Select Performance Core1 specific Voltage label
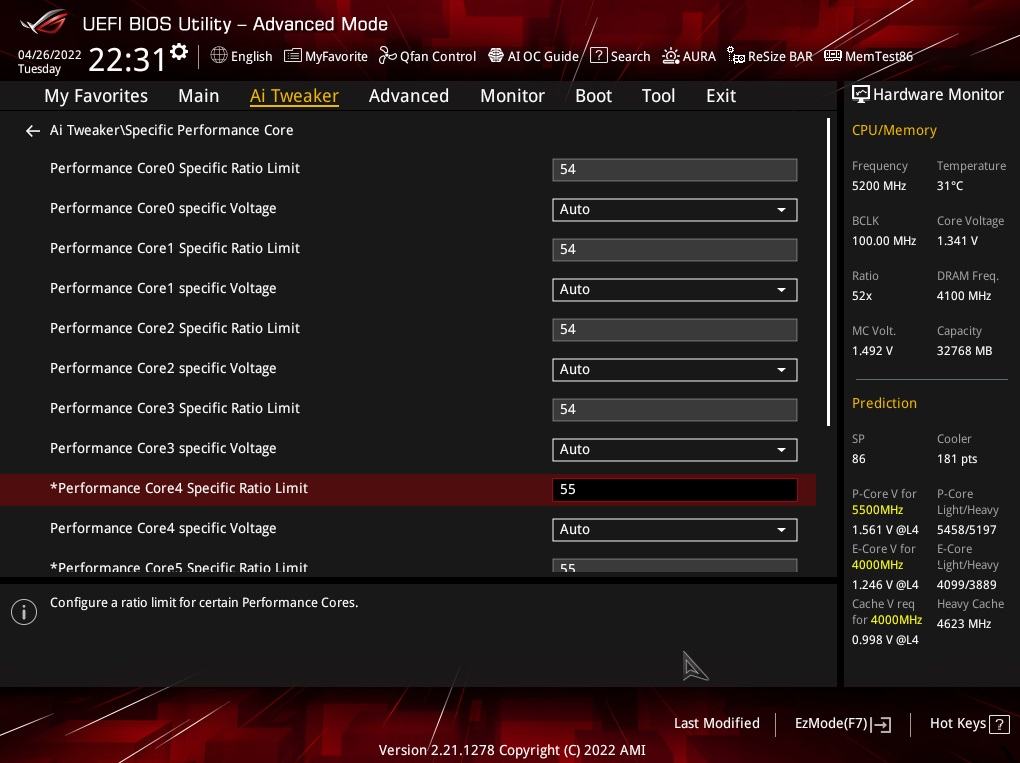Screen dimensions: 1020x763 [x=163, y=289]
